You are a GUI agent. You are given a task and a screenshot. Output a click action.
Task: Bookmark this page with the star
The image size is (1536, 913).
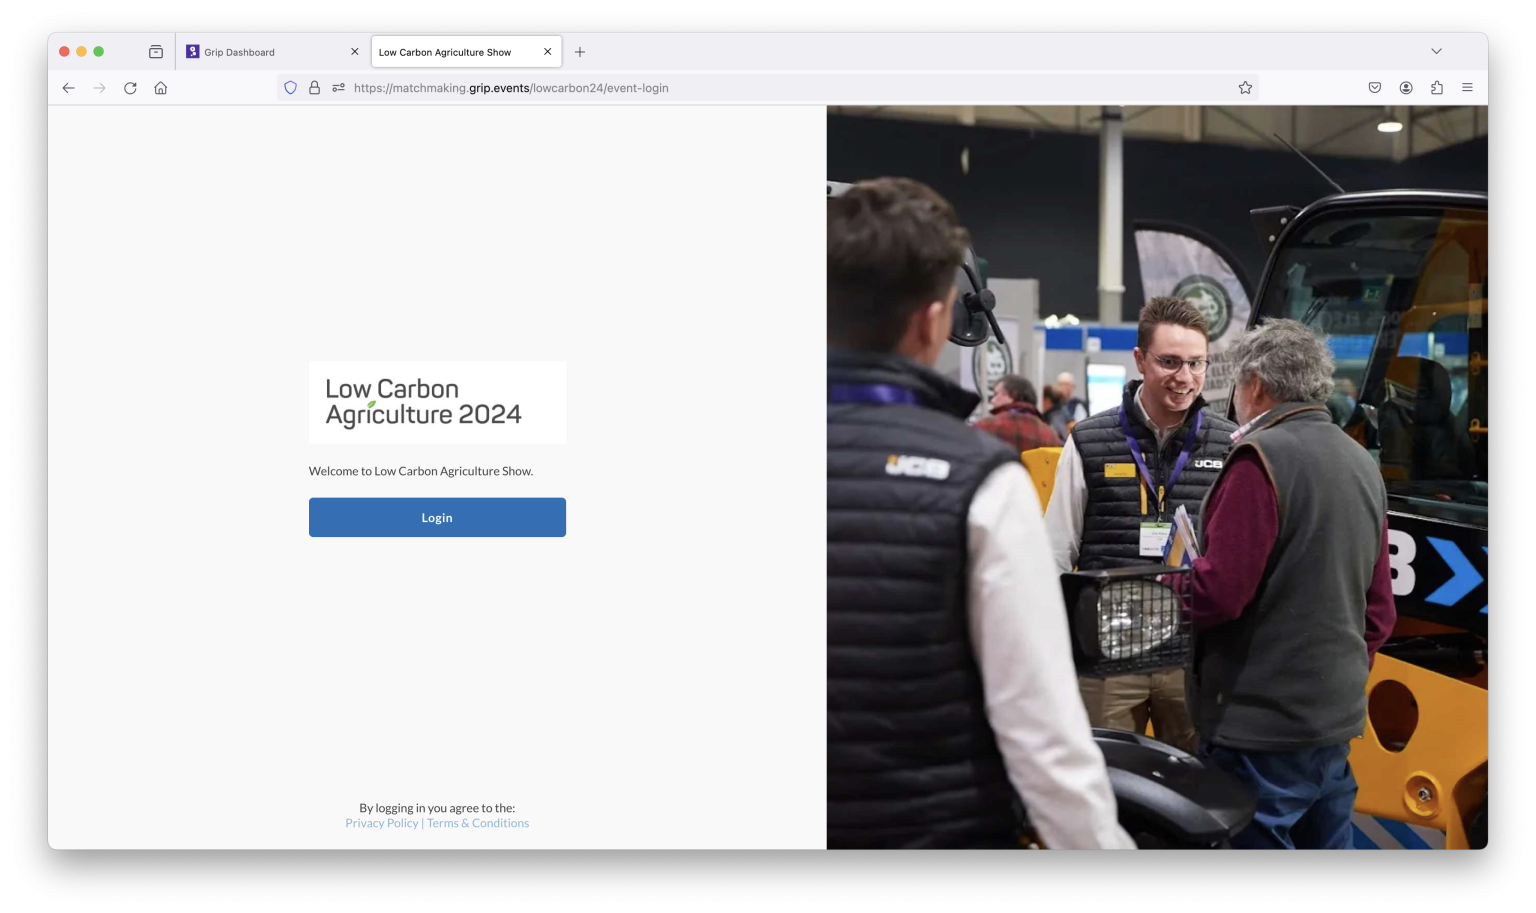tap(1245, 87)
